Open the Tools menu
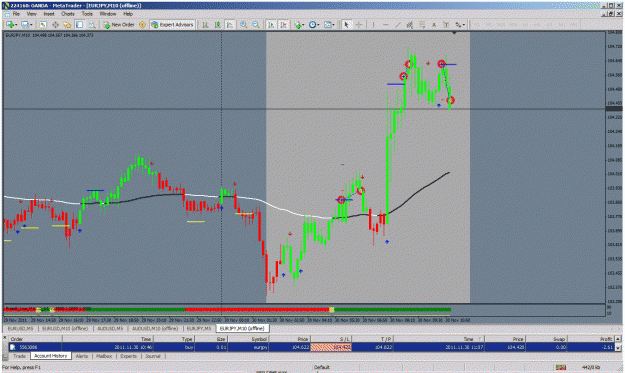625x373 pixels. [87, 14]
